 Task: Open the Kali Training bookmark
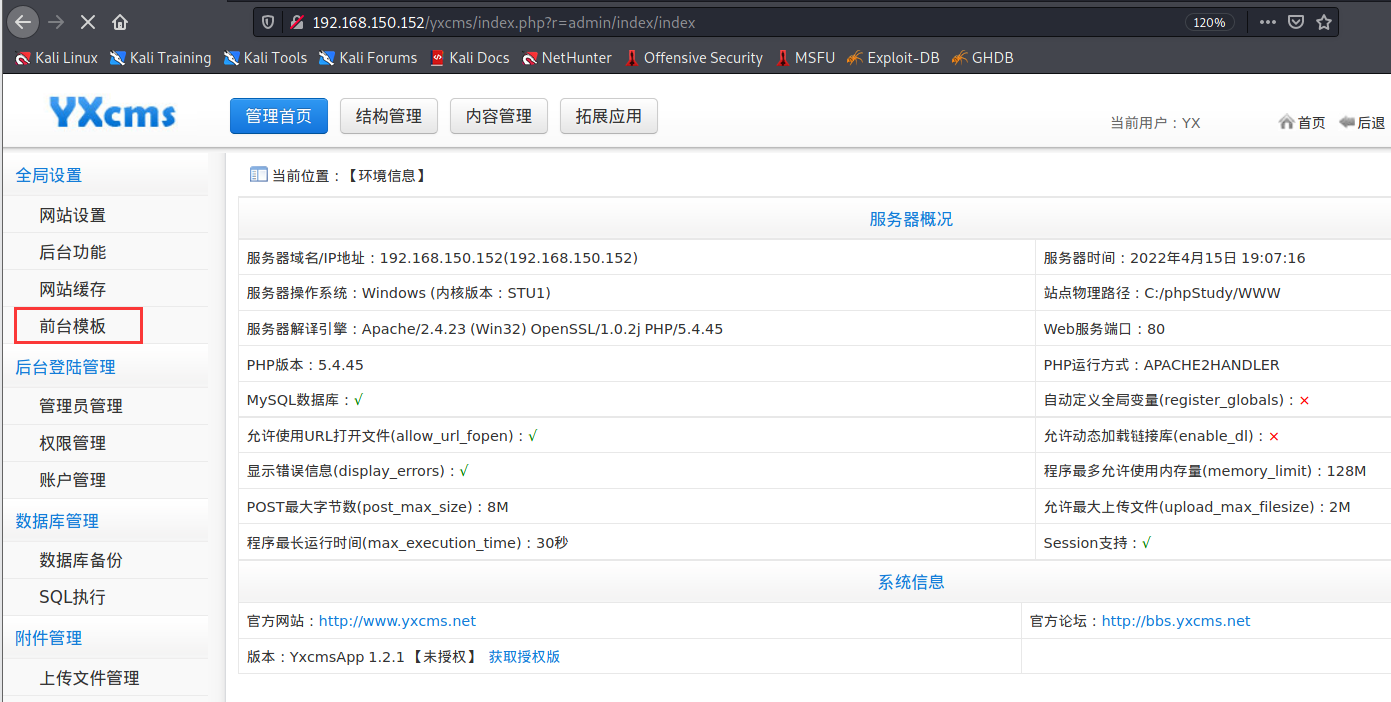click(x=160, y=58)
